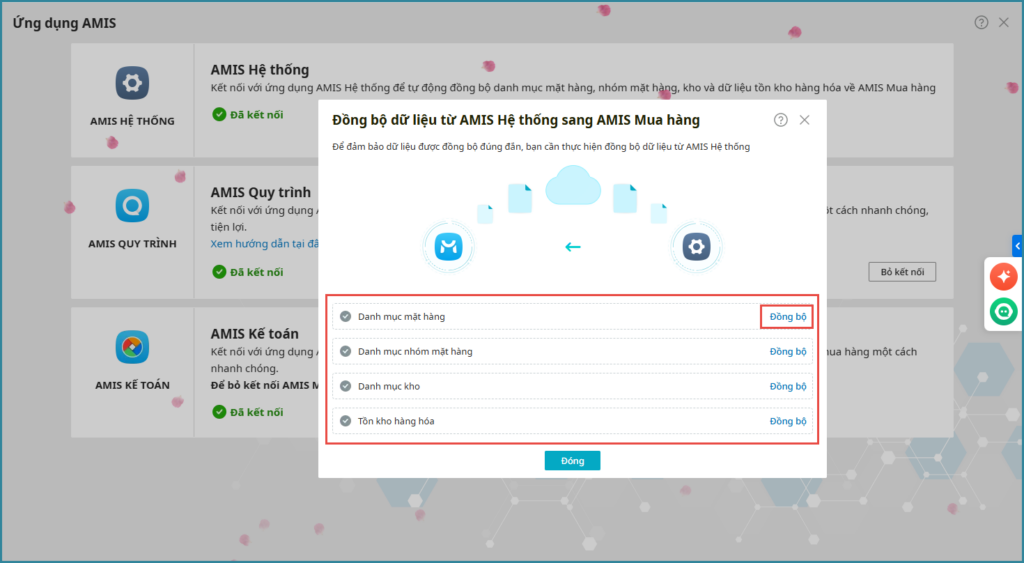
Task: Click the AMIS QUY TRÌNH card caption
Action: point(133,244)
